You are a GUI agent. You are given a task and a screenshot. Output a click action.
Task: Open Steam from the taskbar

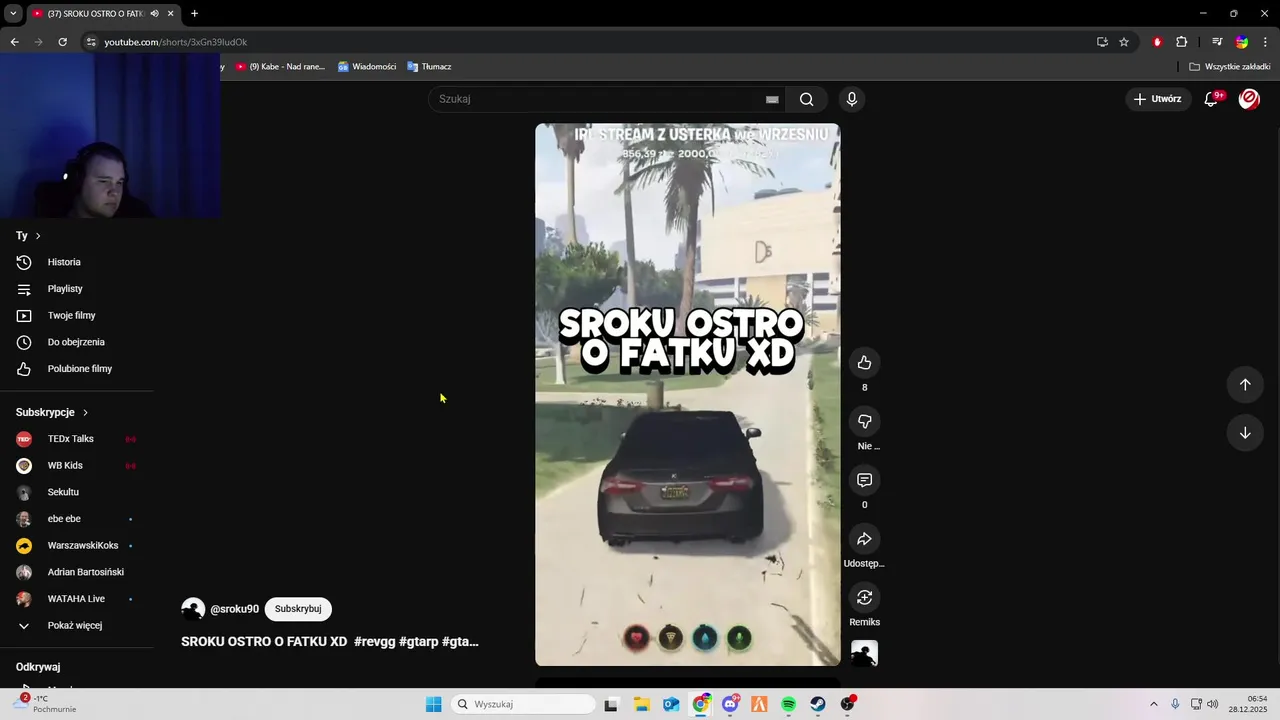(818, 704)
